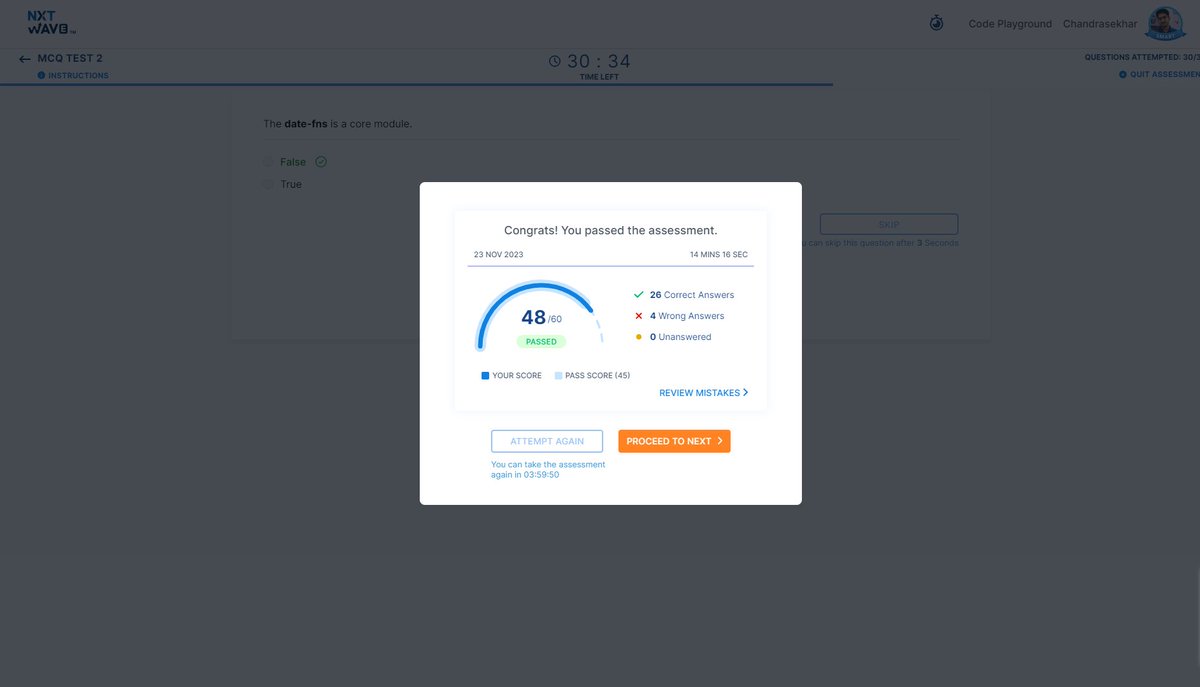Open the stopwatch timer icon in header
This screenshot has width=1200, height=687.
click(936, 23)
